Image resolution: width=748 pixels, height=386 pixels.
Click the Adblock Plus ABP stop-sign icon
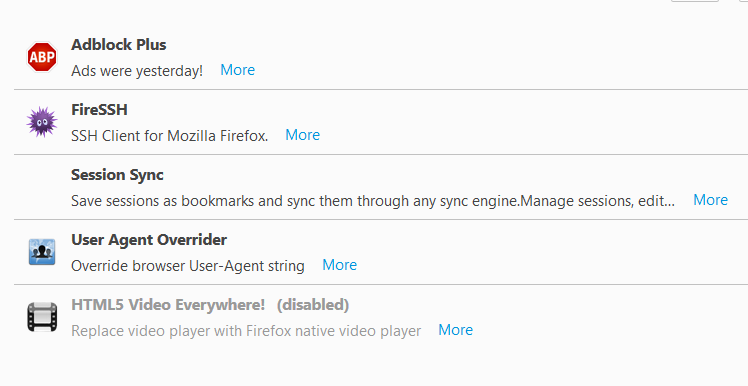[x=42, y=57]
